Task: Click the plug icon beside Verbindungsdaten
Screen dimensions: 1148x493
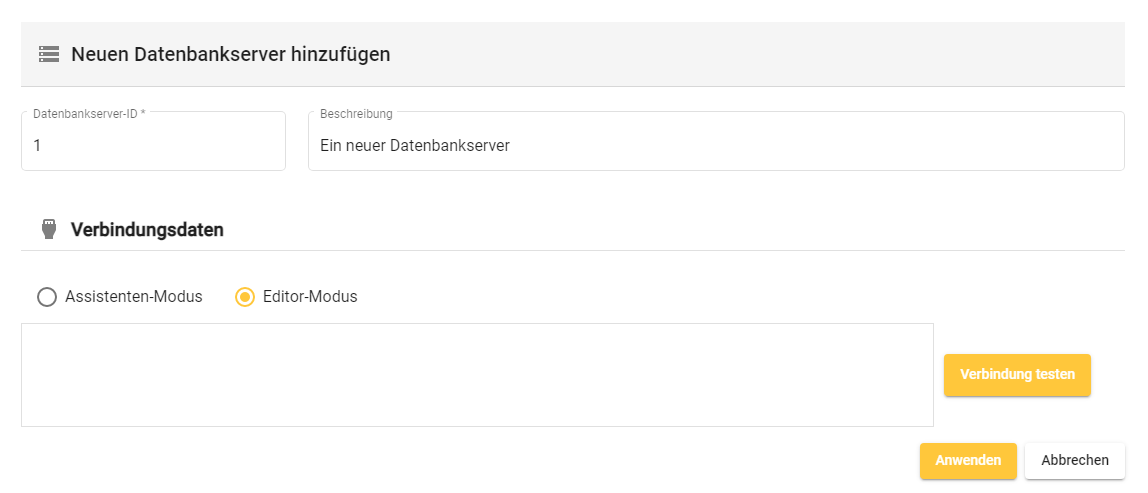Action: [x=48, y=230]
